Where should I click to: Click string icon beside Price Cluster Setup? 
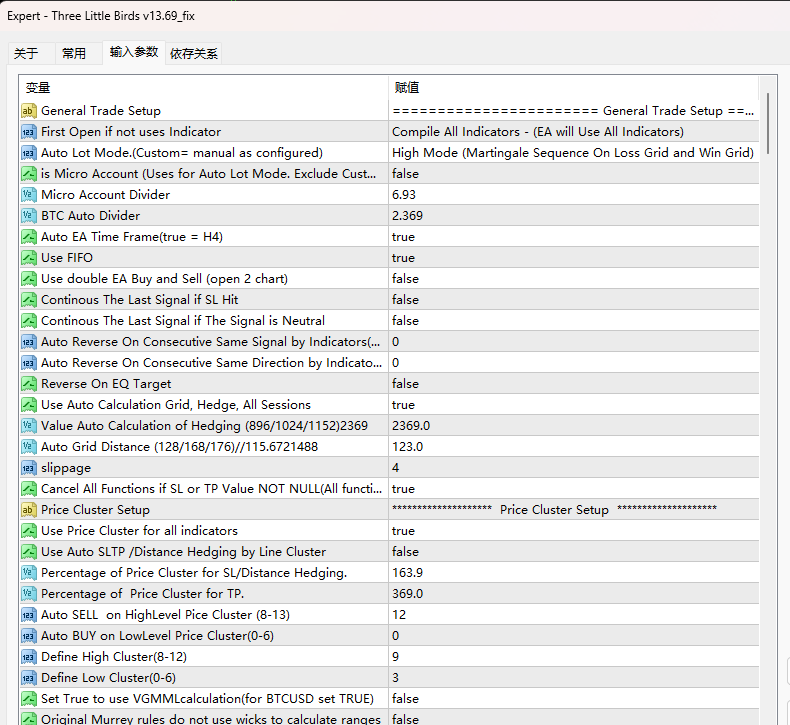(x=29, y=510)
